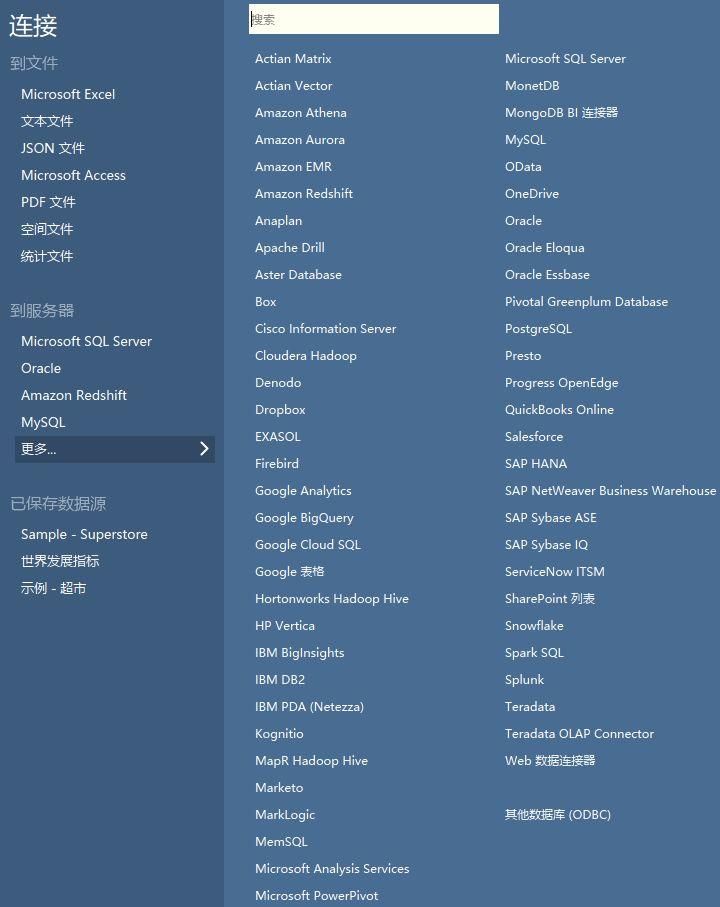This screenshot has width=720, height=907.
Task: Connect to Anaplan
Action: [278, 220]
